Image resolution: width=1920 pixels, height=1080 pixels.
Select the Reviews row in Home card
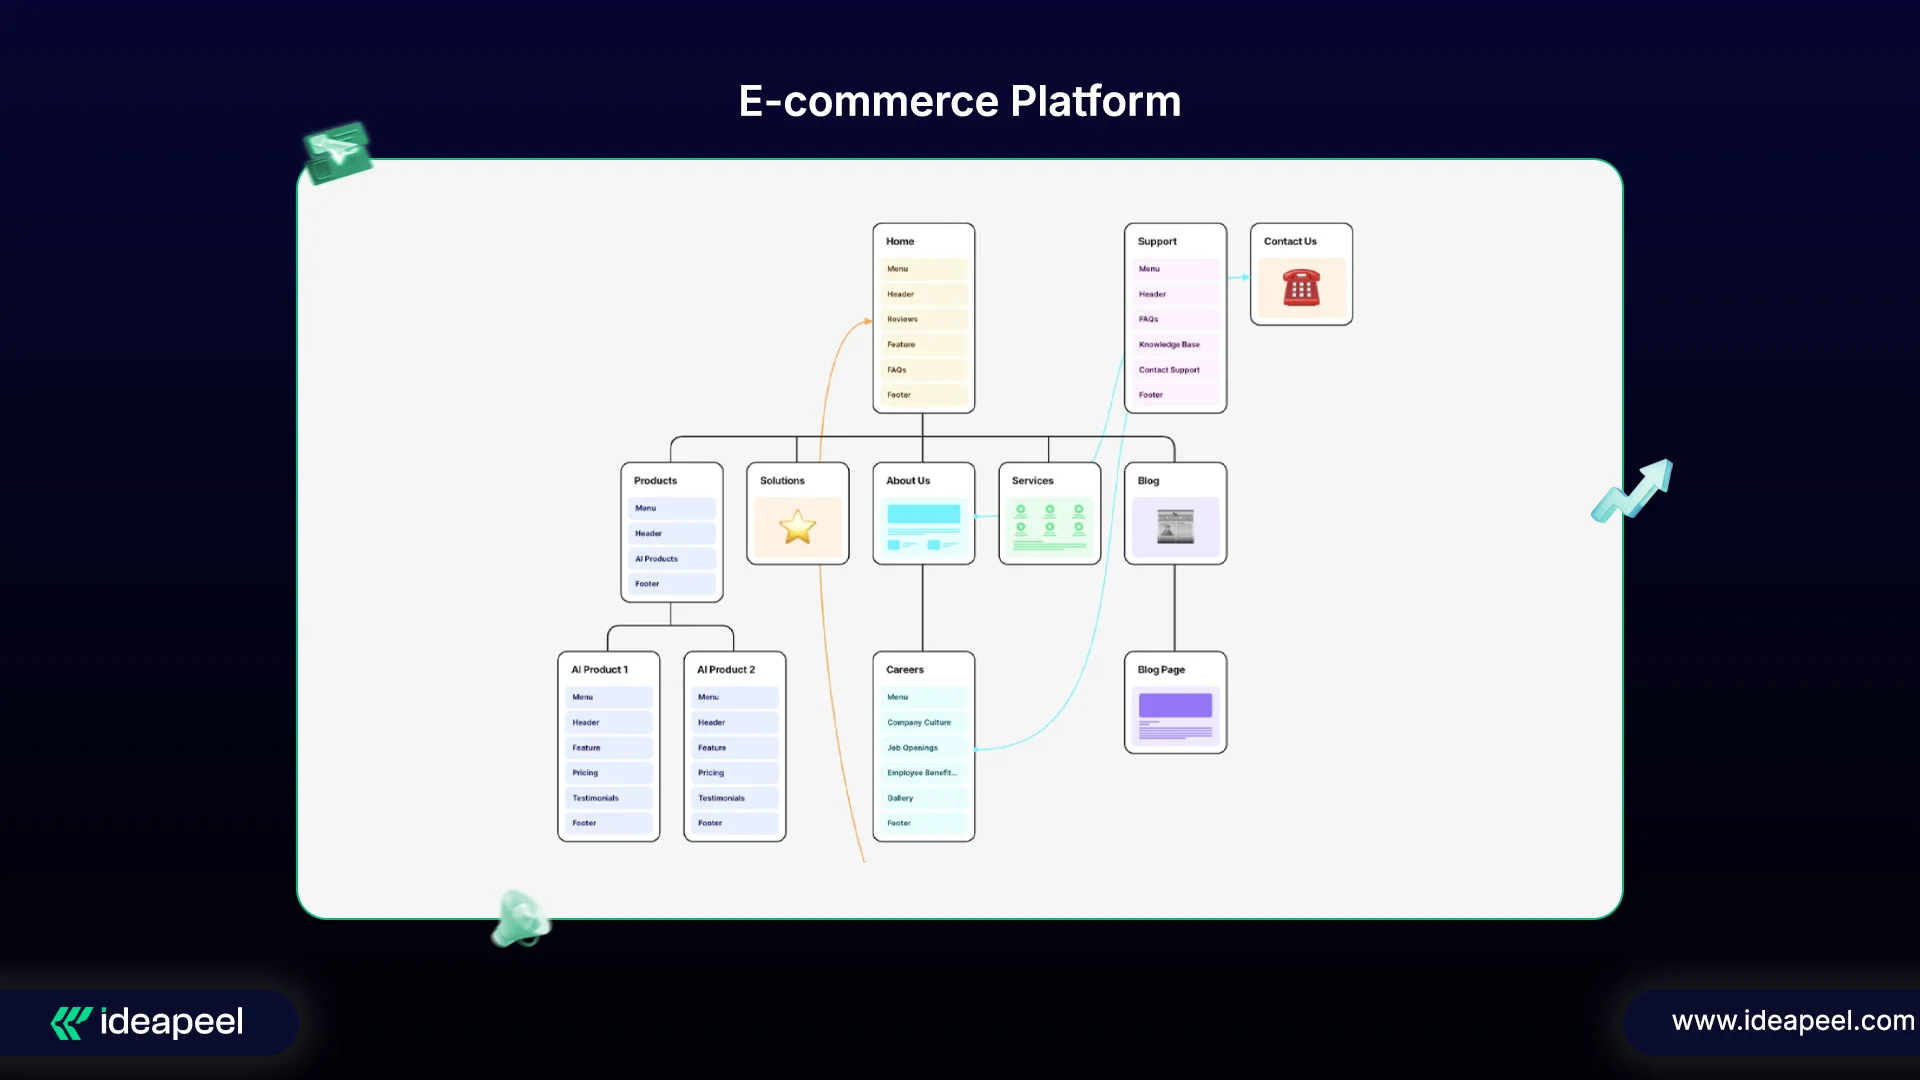click(x=922, y=319)
